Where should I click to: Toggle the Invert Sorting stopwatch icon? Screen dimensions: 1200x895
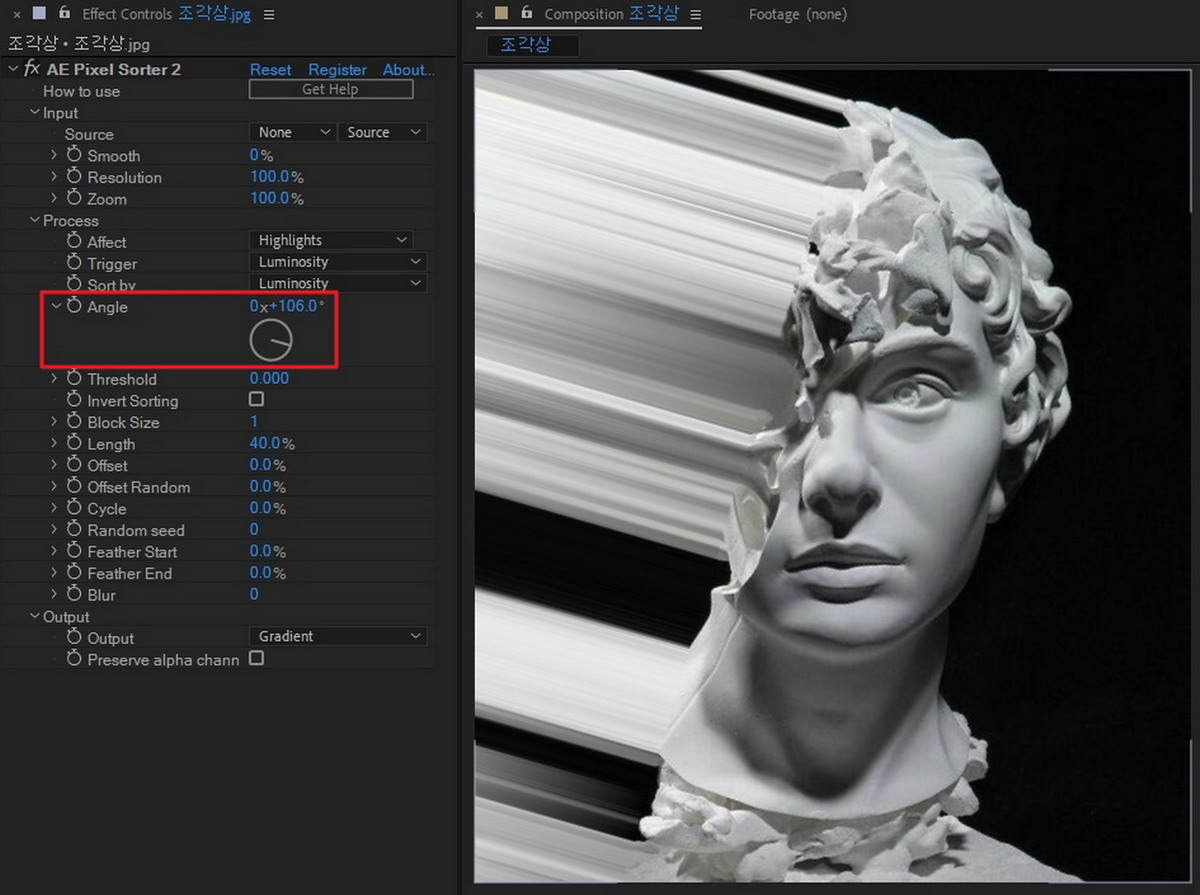(74, 400)
